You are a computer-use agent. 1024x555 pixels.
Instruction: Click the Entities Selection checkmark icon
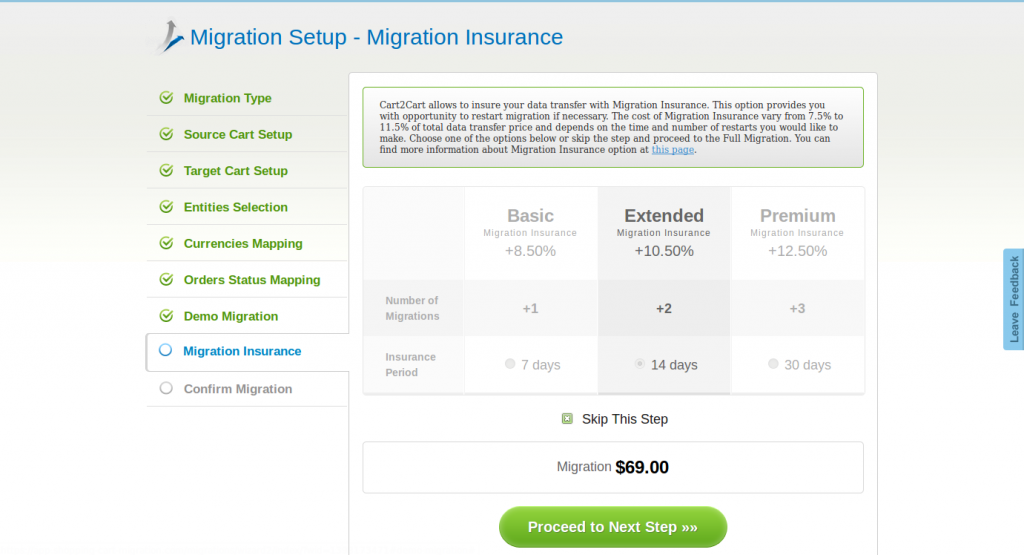click(166, 207)
